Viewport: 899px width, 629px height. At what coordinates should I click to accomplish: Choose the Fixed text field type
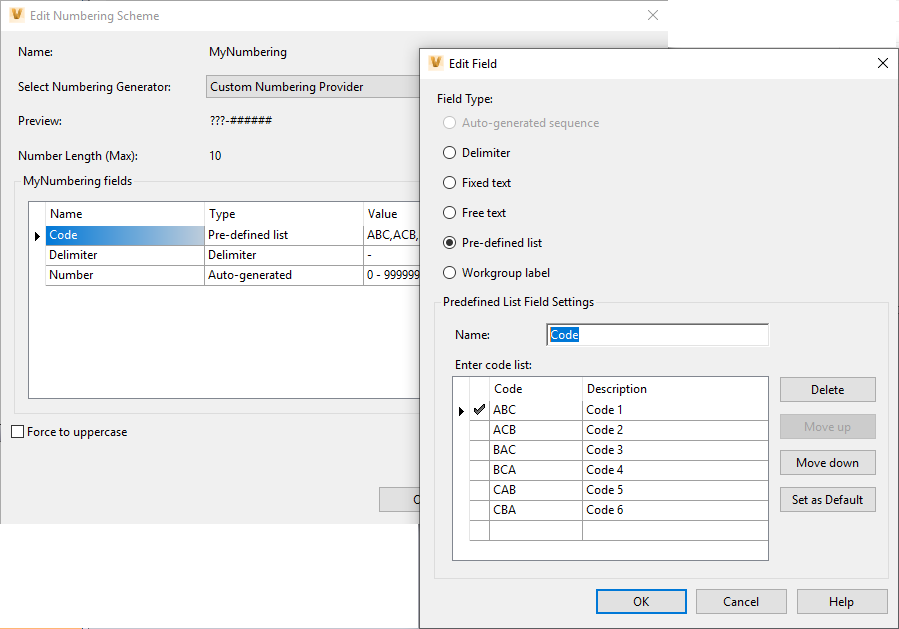(449, 183)
